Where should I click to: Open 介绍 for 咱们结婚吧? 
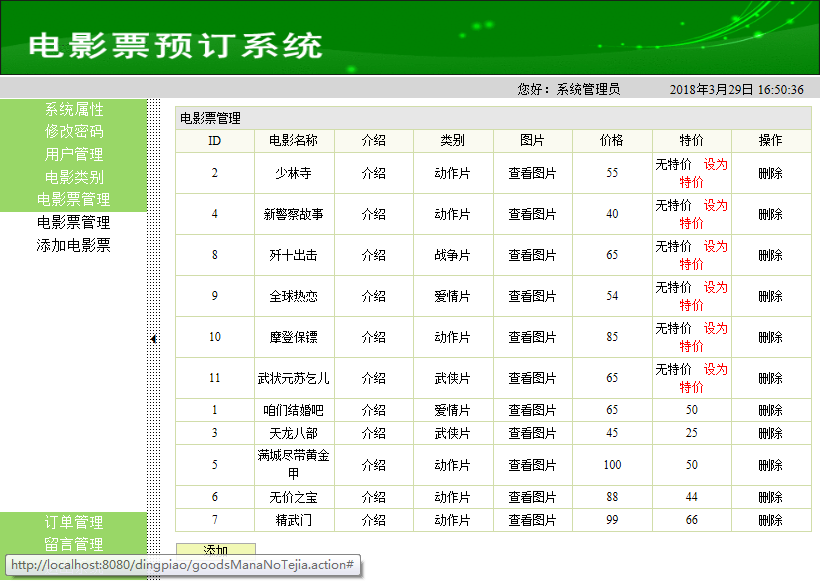[373, 410]
